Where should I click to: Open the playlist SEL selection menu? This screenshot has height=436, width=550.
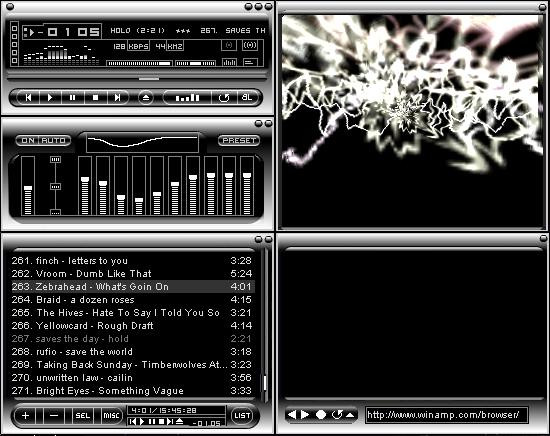83,416
